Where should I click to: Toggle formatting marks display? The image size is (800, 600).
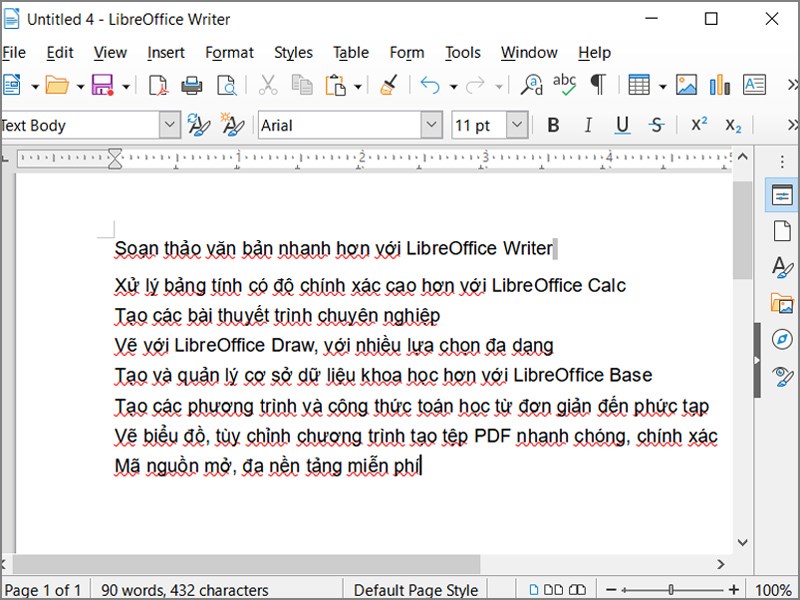click(x=597, y=85)
